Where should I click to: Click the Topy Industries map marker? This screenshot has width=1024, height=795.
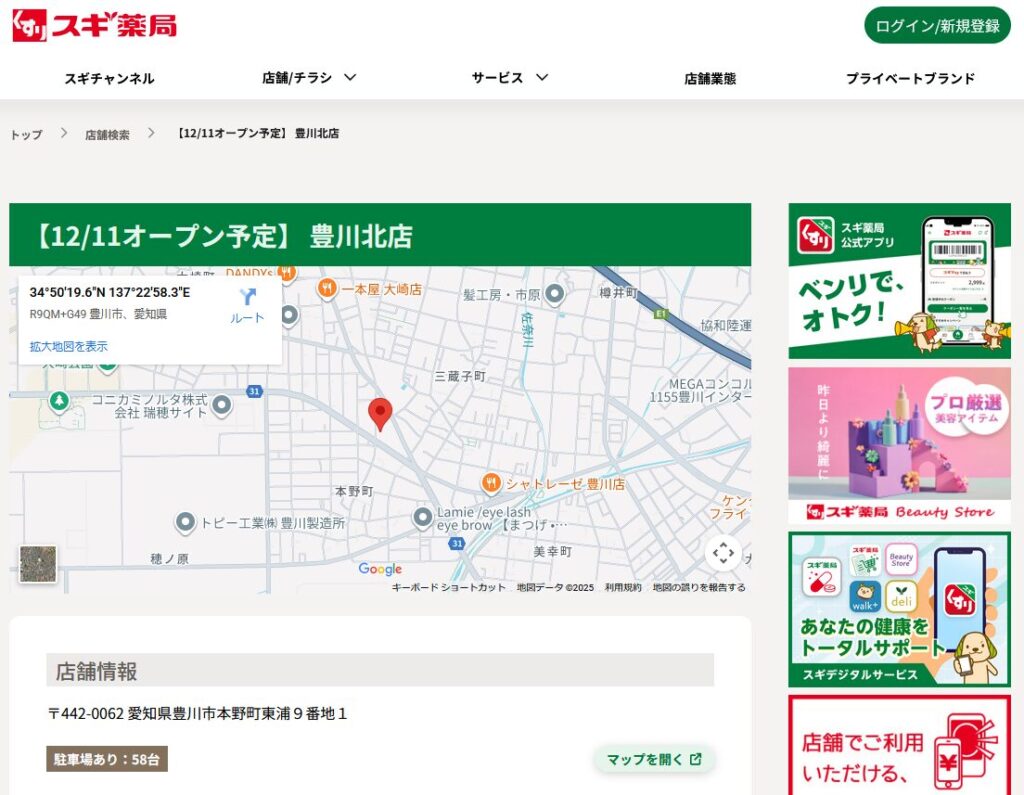[x=185, y=522]
